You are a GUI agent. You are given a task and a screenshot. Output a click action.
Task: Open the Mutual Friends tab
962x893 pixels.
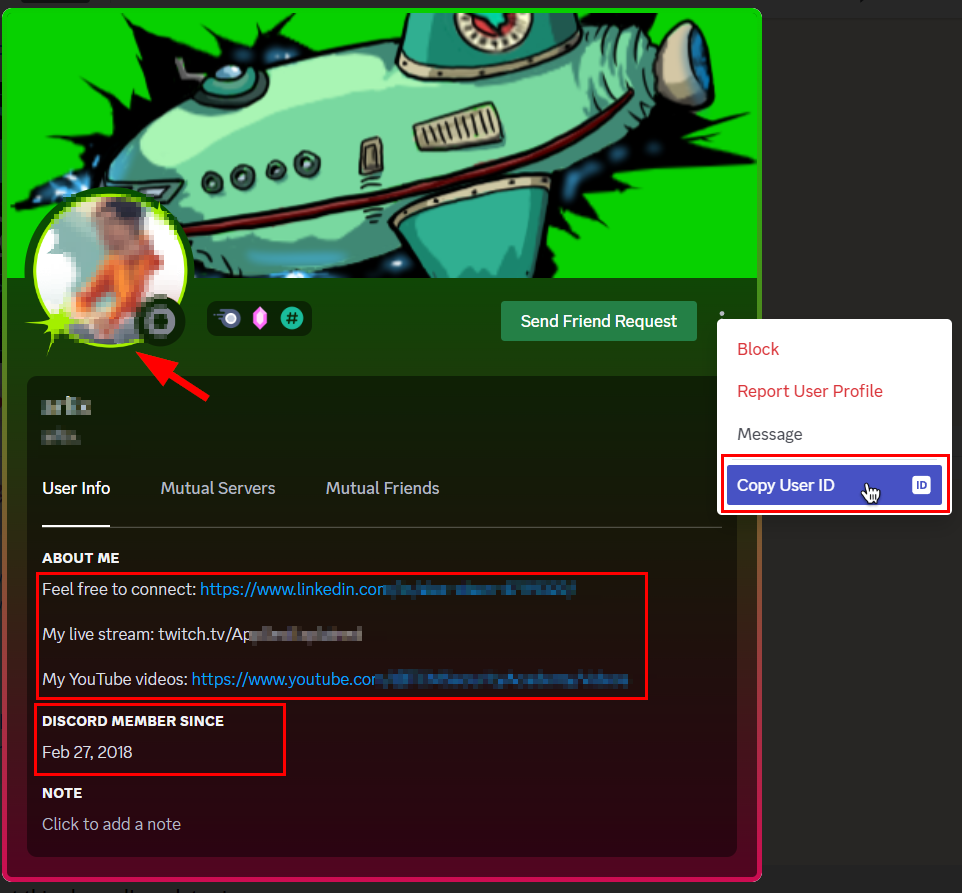tap(382, 488)
